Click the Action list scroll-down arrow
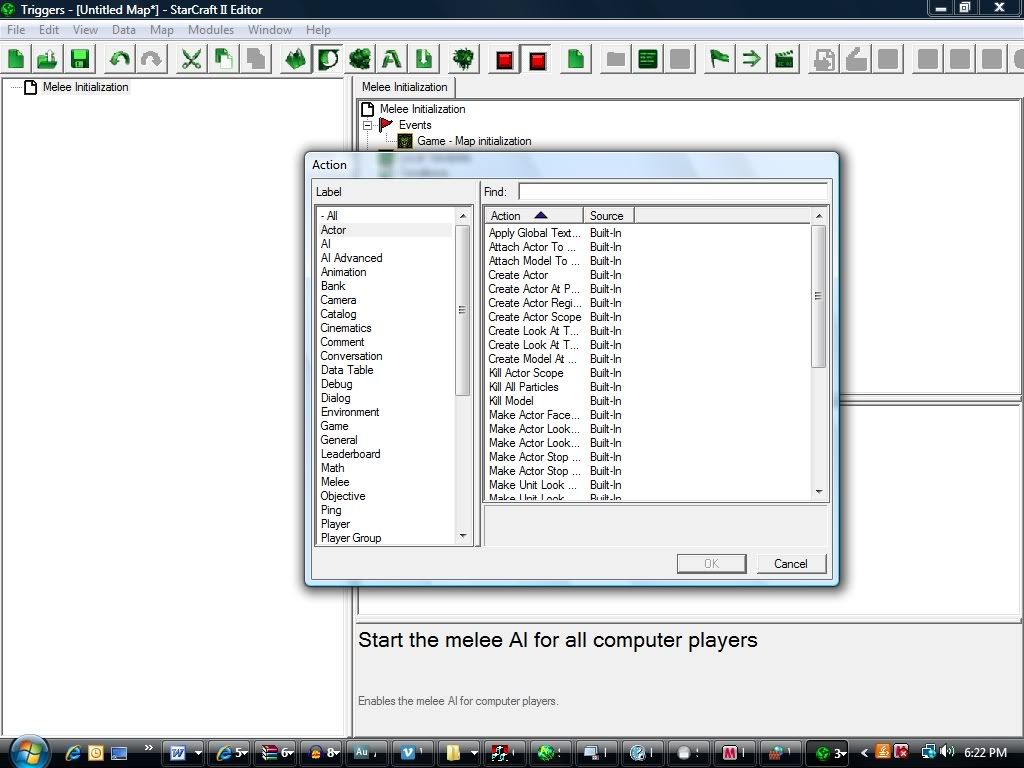Viewport: 1024px width, 768px height. pos(819,492)
